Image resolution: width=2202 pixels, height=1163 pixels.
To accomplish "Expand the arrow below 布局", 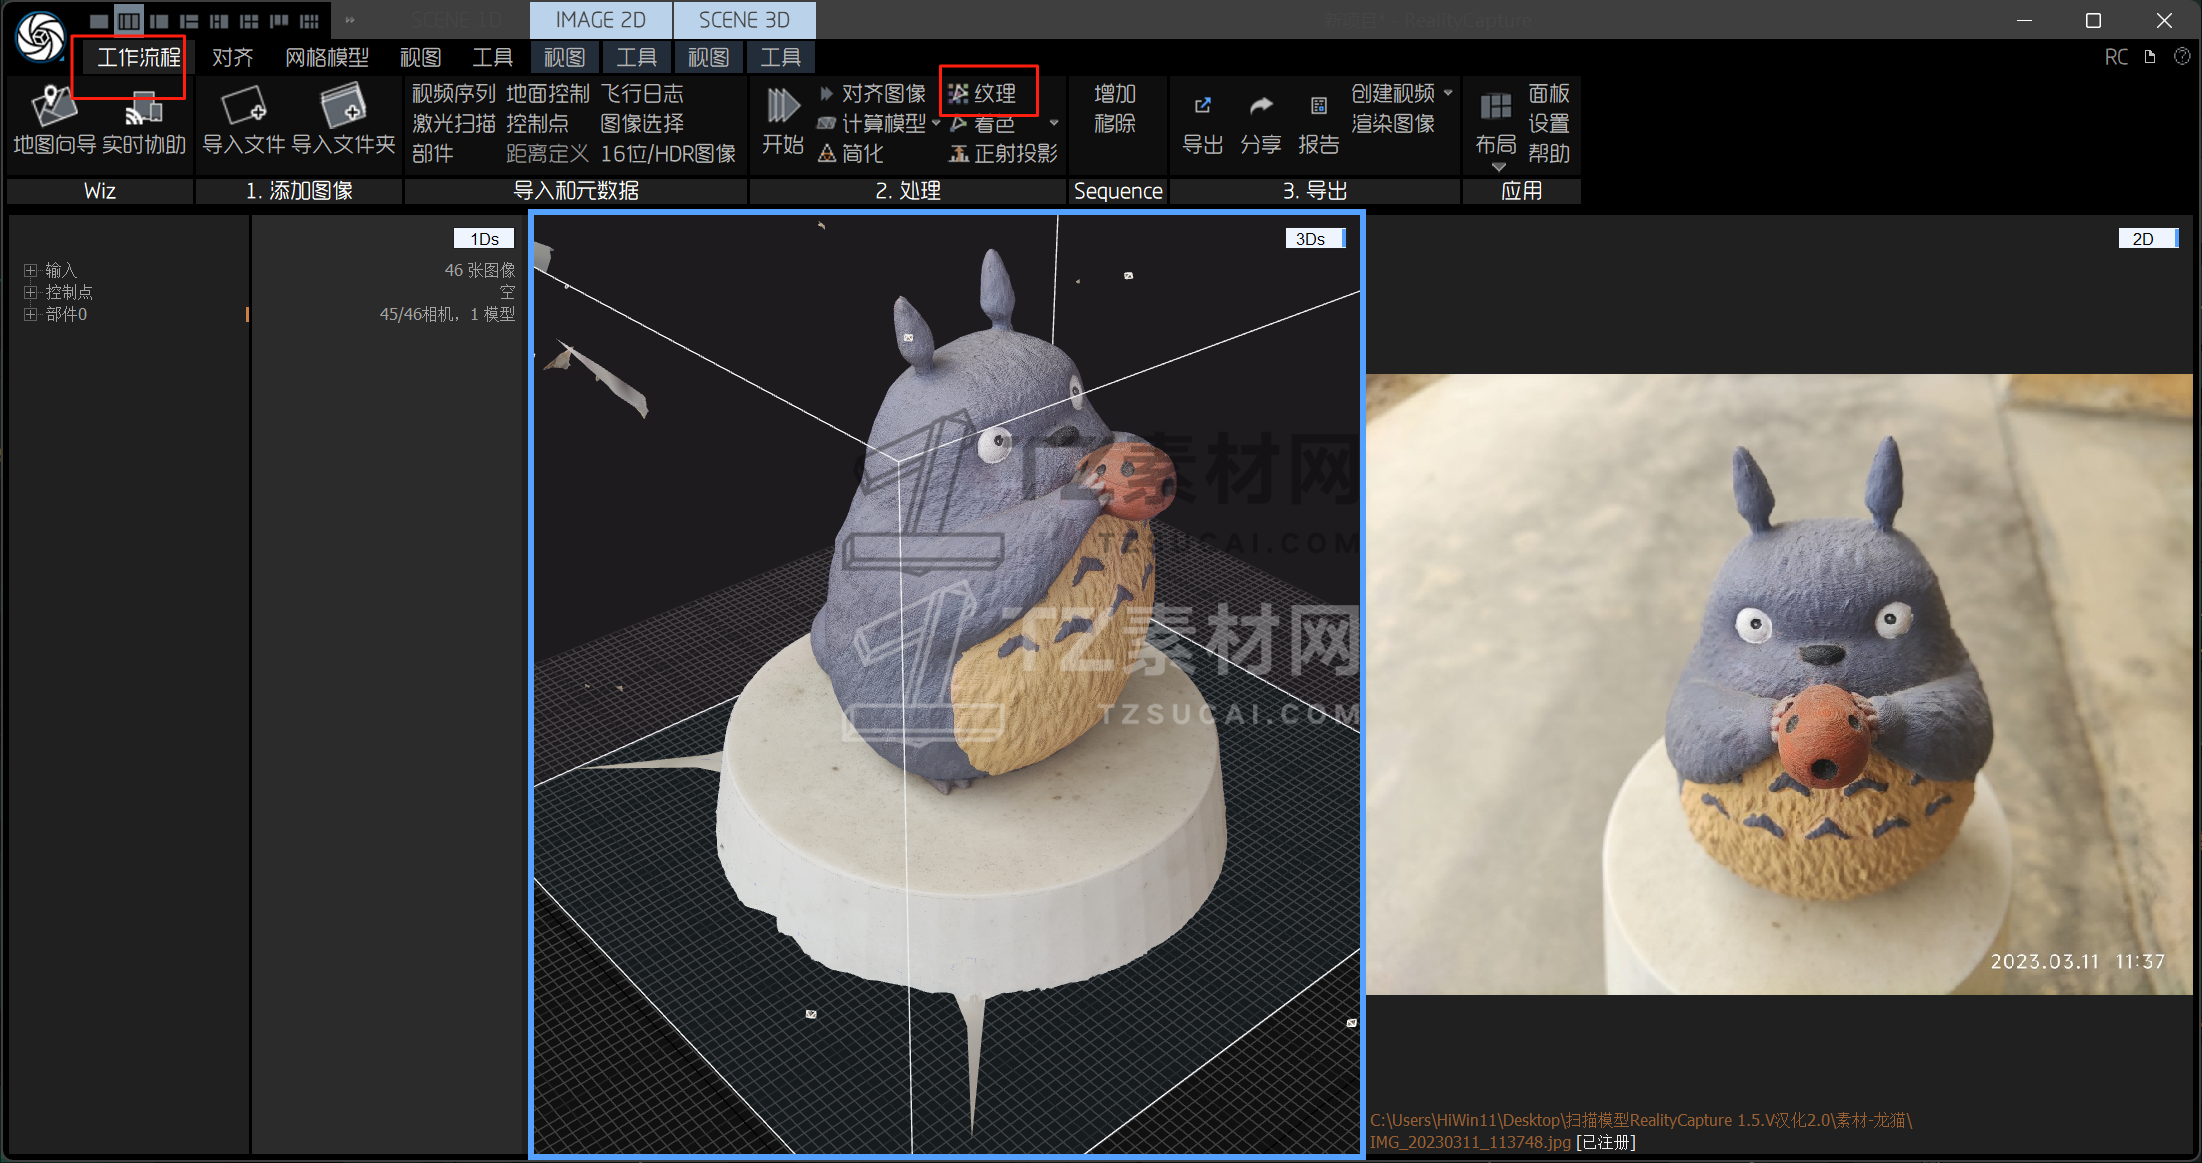I will point(1498,167).
